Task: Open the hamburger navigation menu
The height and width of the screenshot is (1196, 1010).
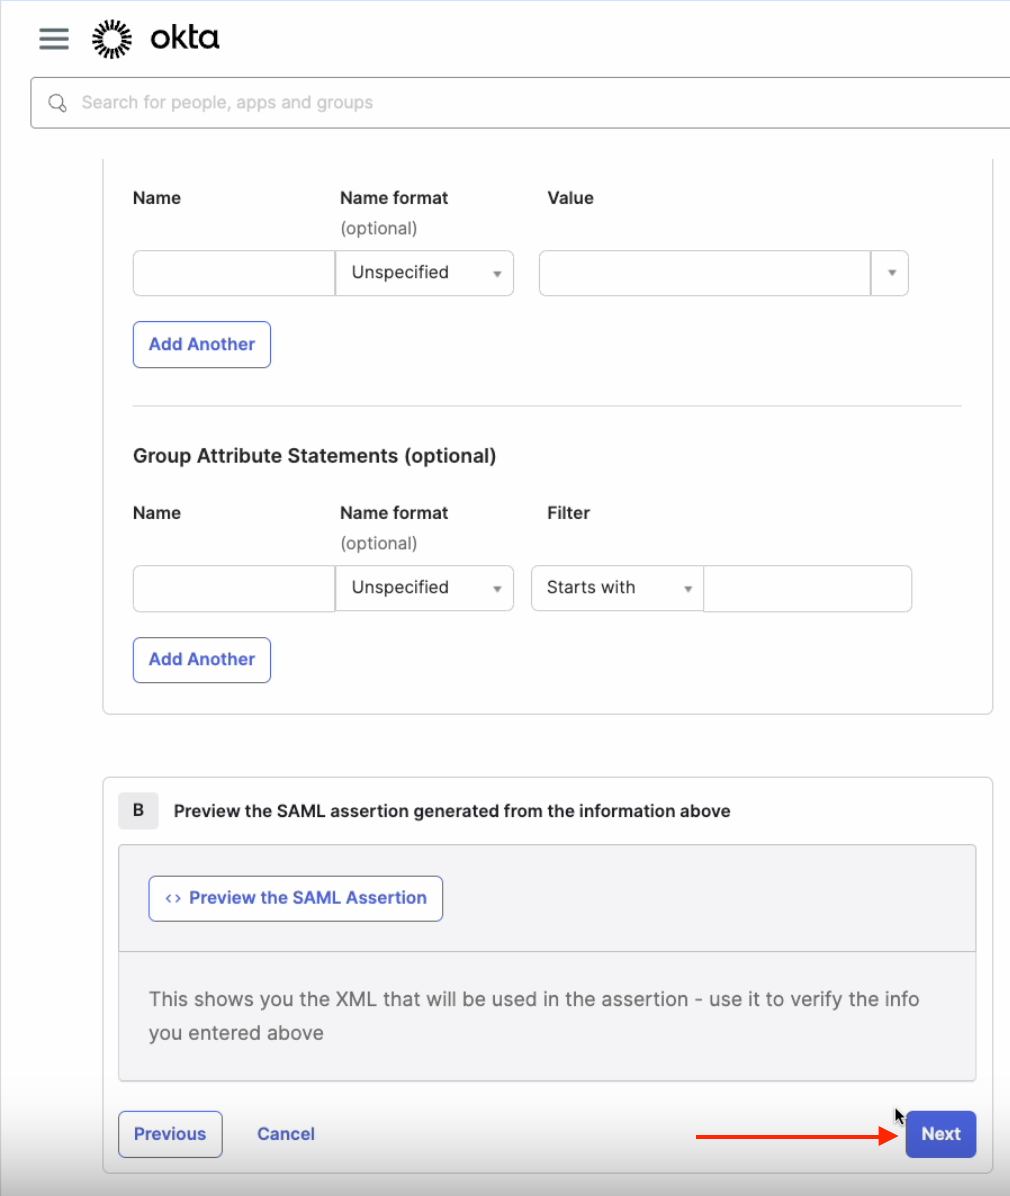Action: [x=54, y=38]
